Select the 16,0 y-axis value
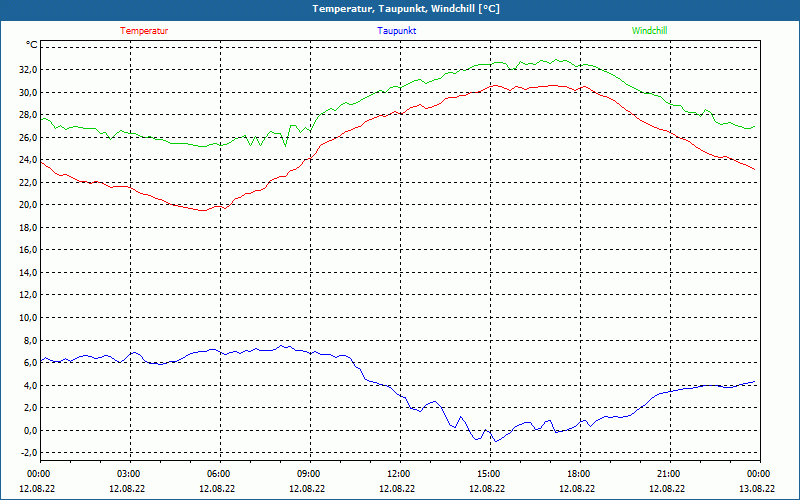Image resolution: width=800 pixels, height=500 pixels. pos(29,250)
